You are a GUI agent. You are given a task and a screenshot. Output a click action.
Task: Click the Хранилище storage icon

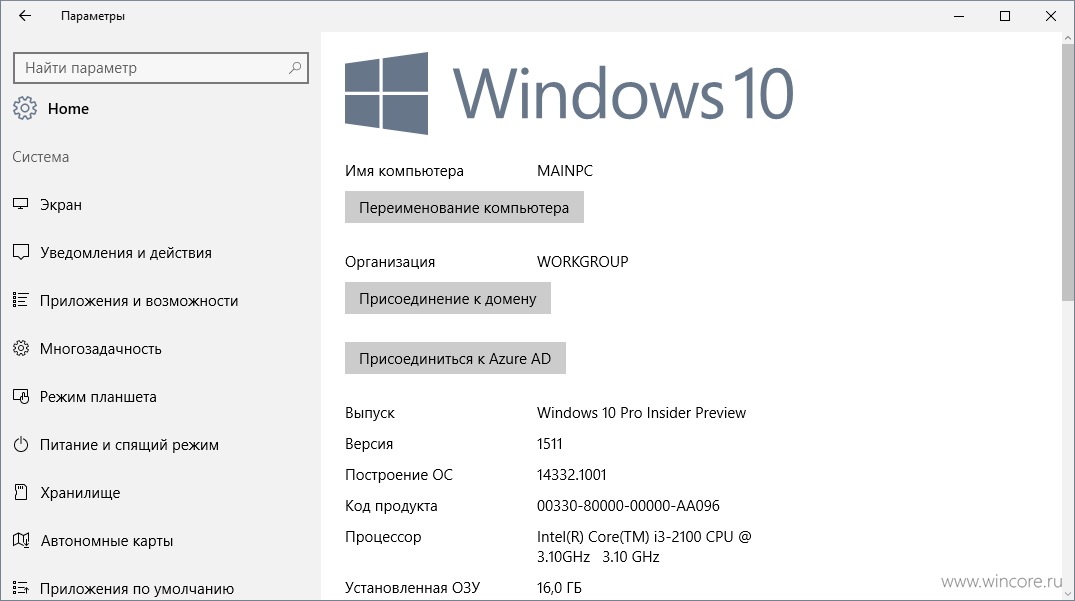pos(21,492)
